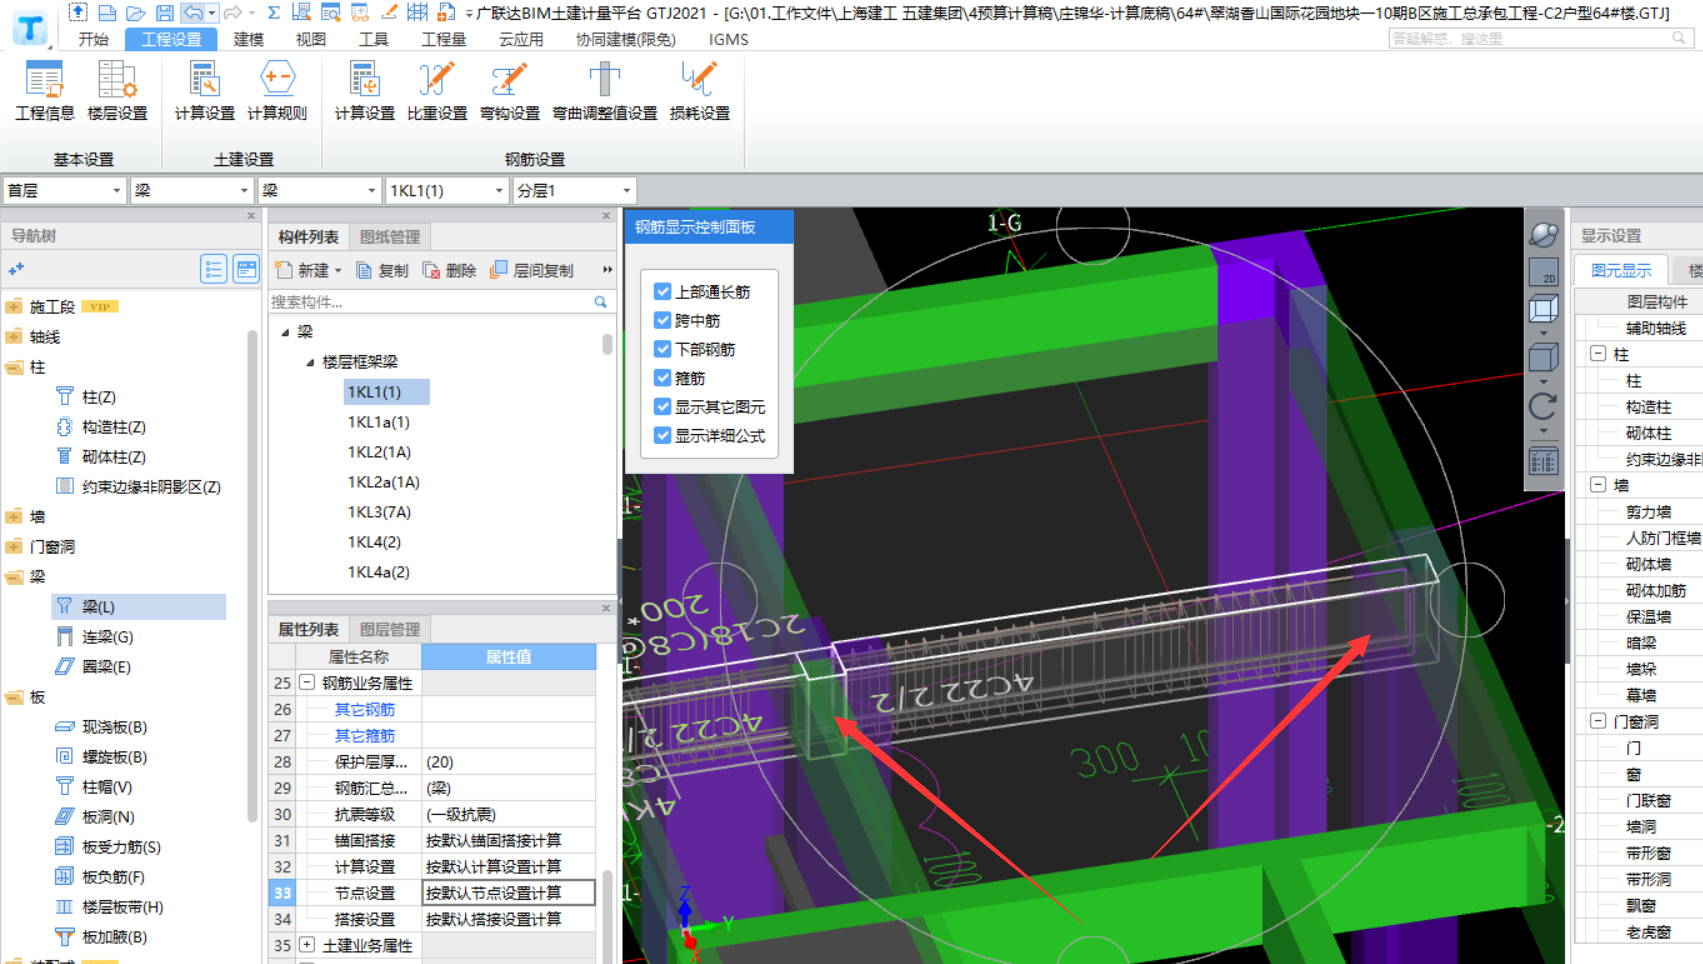Toggle 上部通长筋 checkbox
1703x964 pixels.
tap(662, 291)
